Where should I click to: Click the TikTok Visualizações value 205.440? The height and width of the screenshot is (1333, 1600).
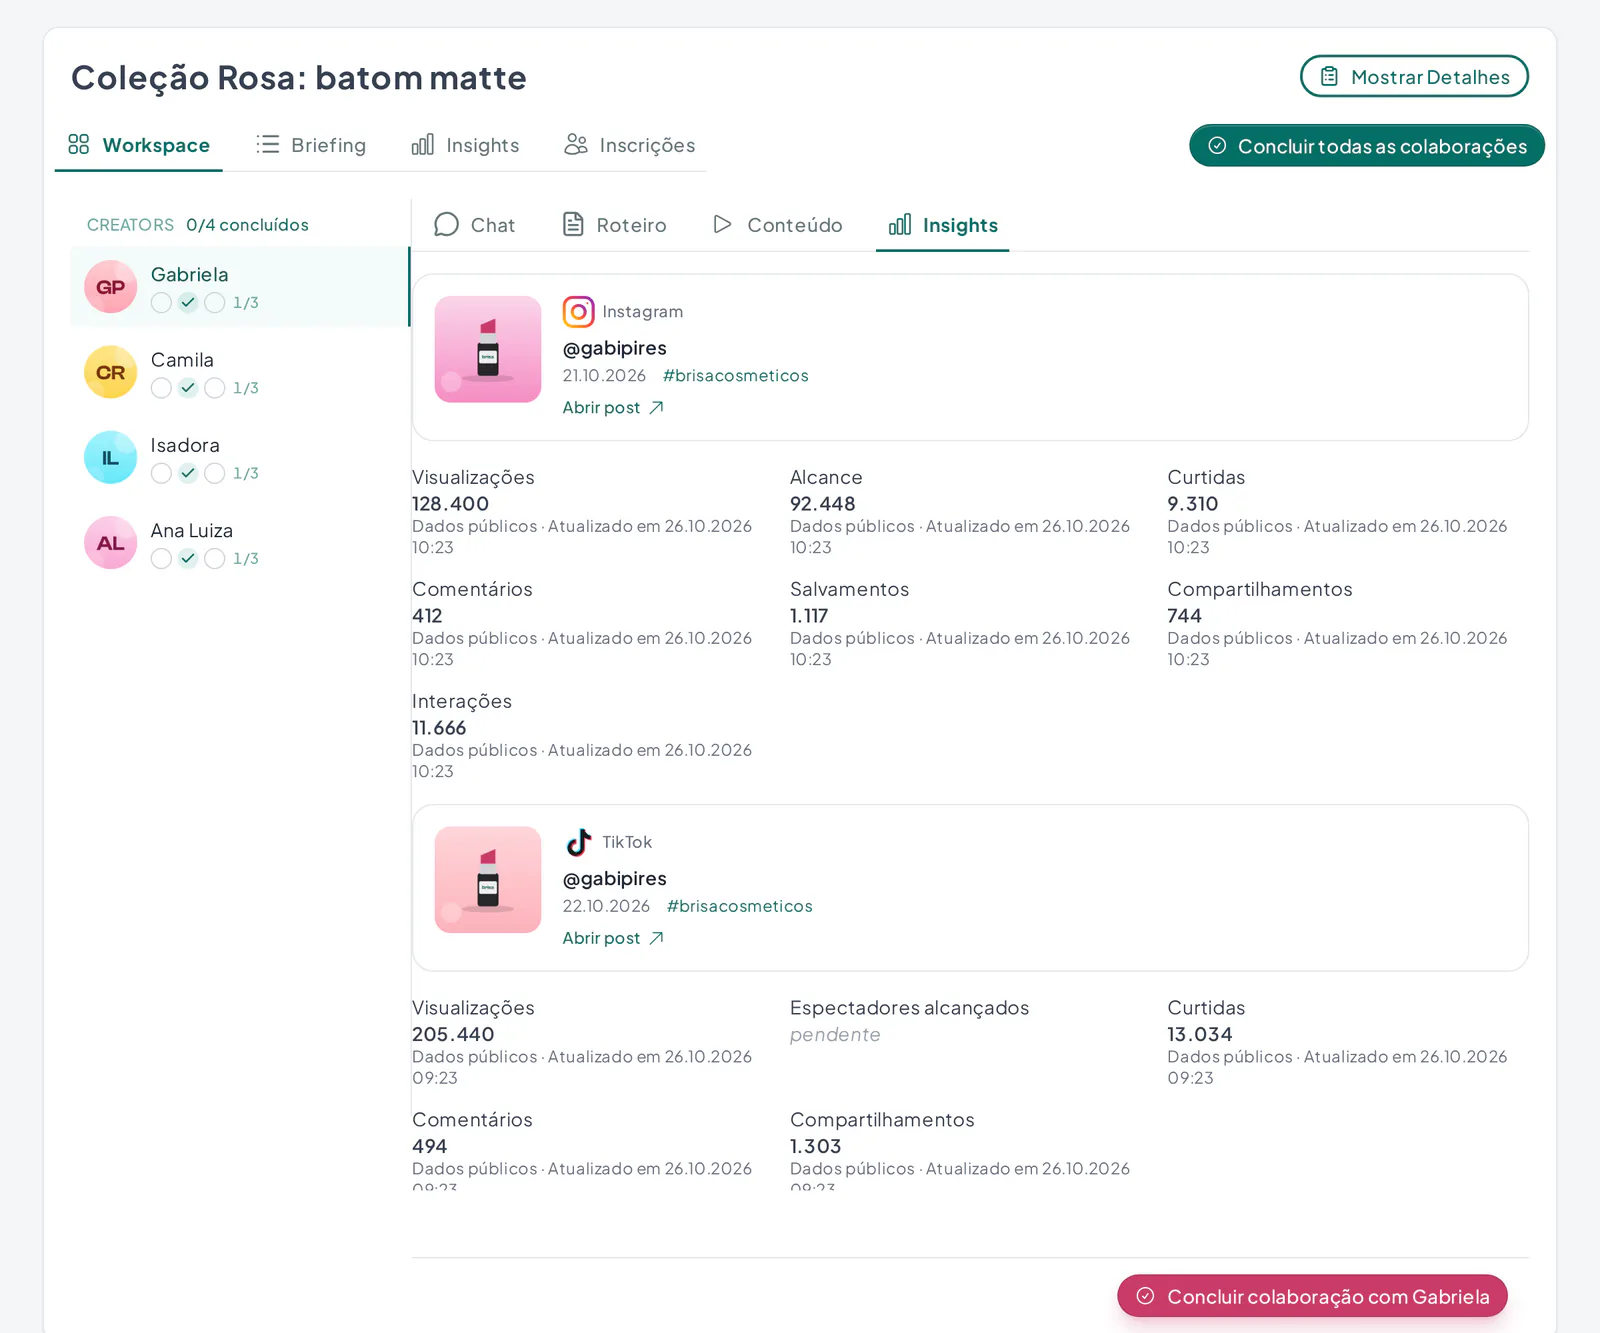[x=453, y=1034]
